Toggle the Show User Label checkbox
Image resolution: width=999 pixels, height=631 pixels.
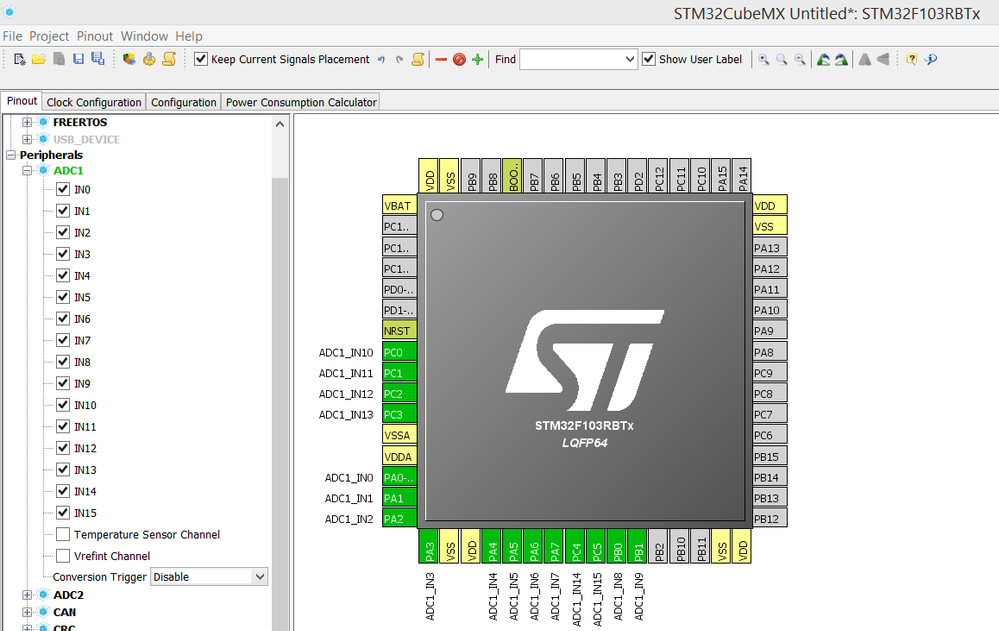click(x=649, y=59)
